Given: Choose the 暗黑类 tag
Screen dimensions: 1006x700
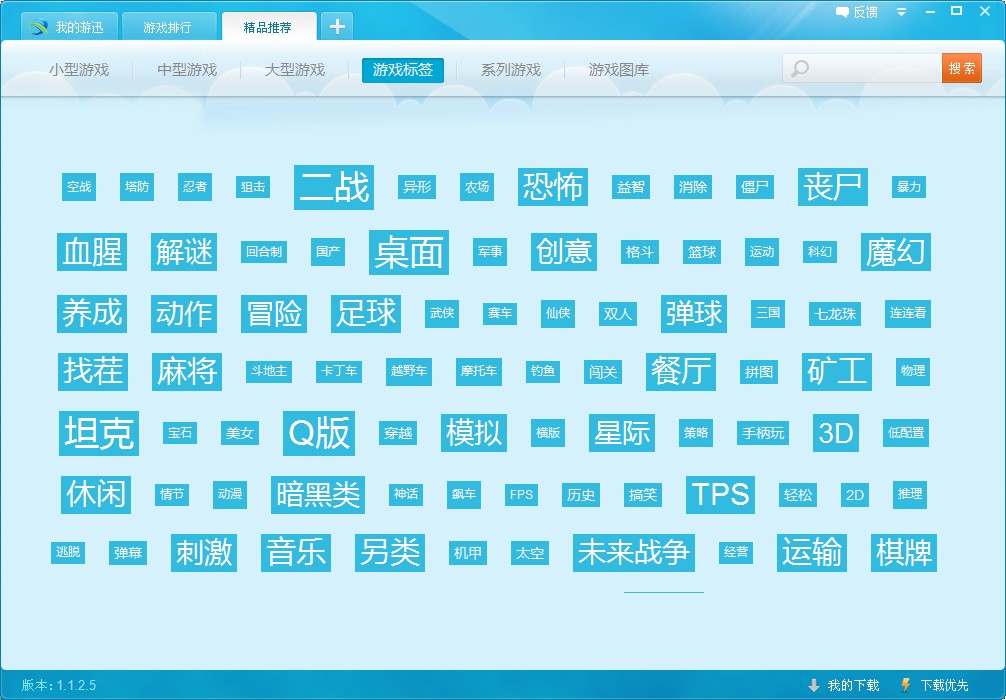Looking at the screenshot, I should [318, 495].
